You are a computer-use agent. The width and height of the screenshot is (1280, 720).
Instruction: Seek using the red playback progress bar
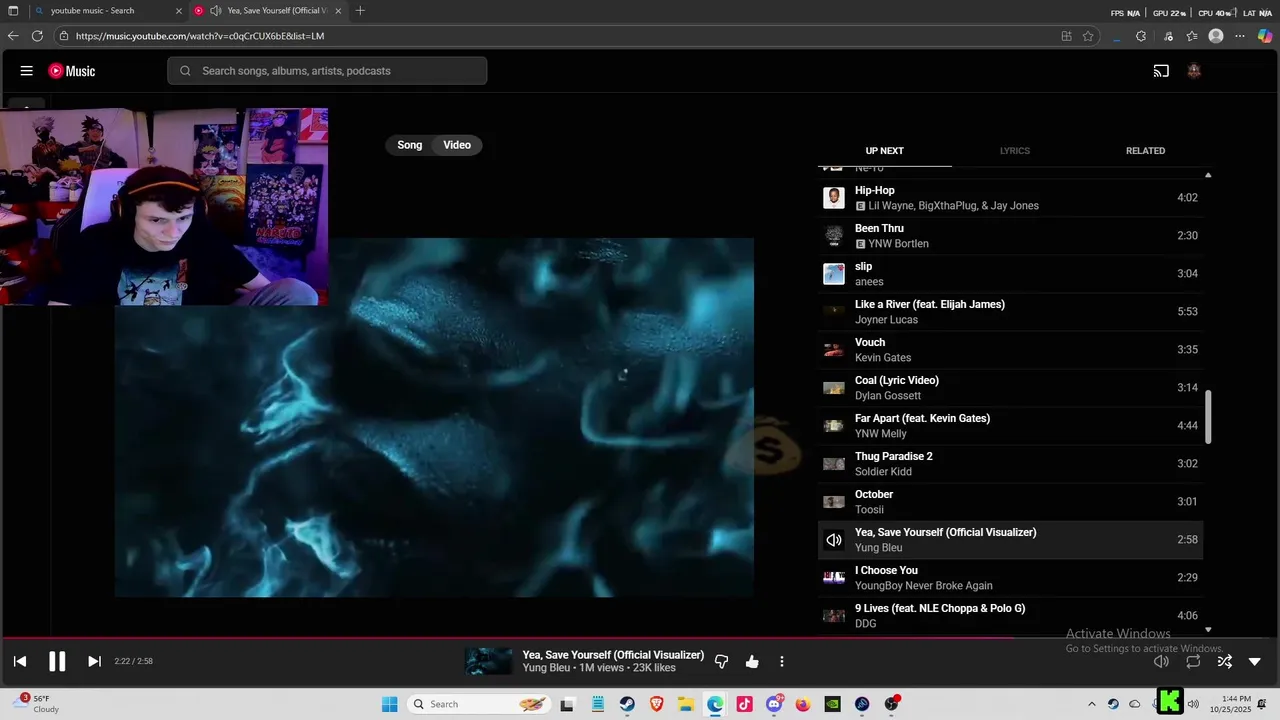coord(640,637)
